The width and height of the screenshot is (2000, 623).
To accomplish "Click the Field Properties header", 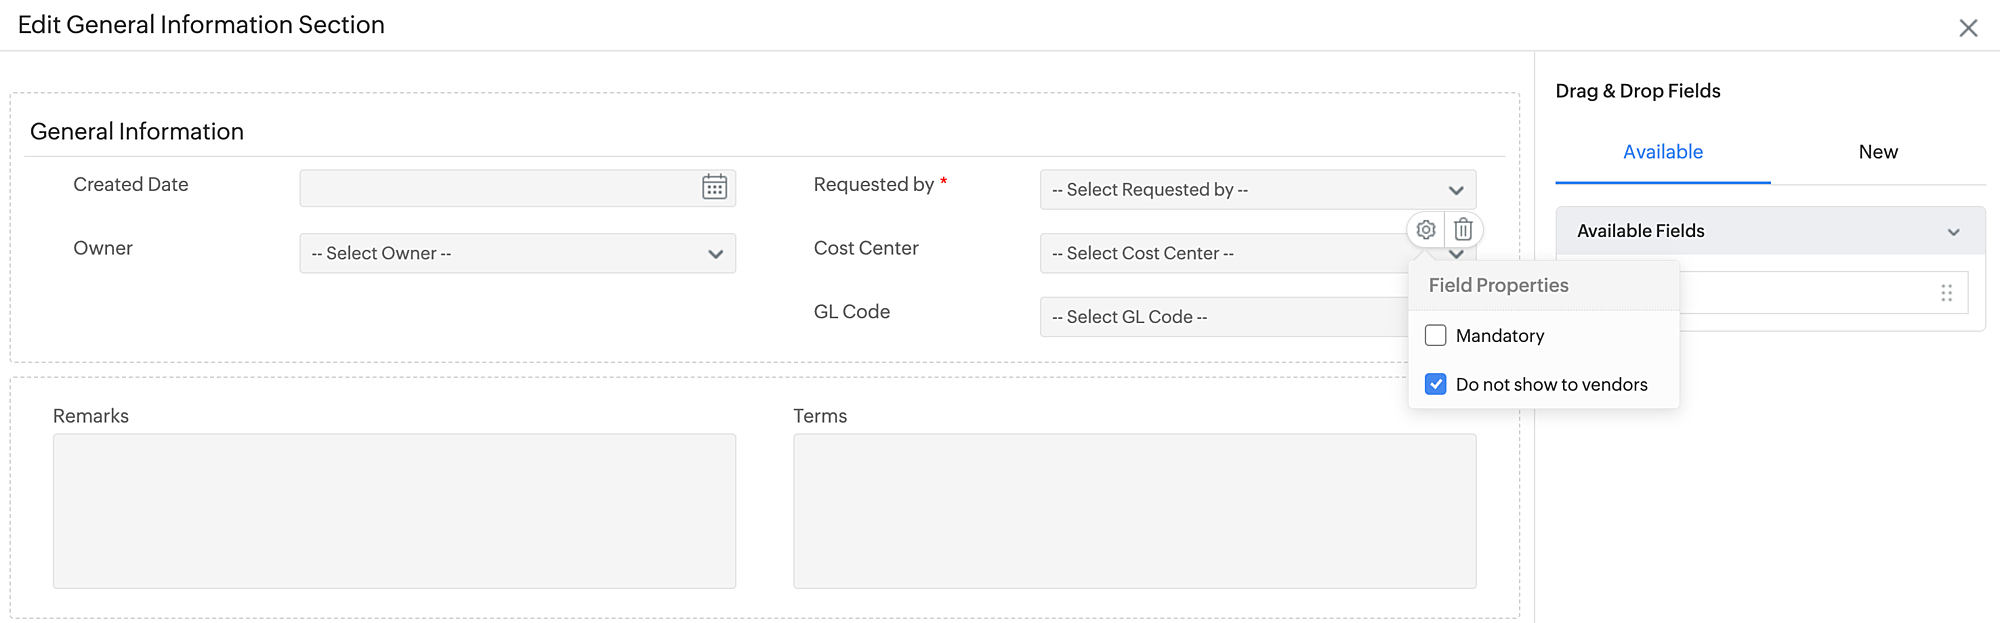I will [1498, 286].
